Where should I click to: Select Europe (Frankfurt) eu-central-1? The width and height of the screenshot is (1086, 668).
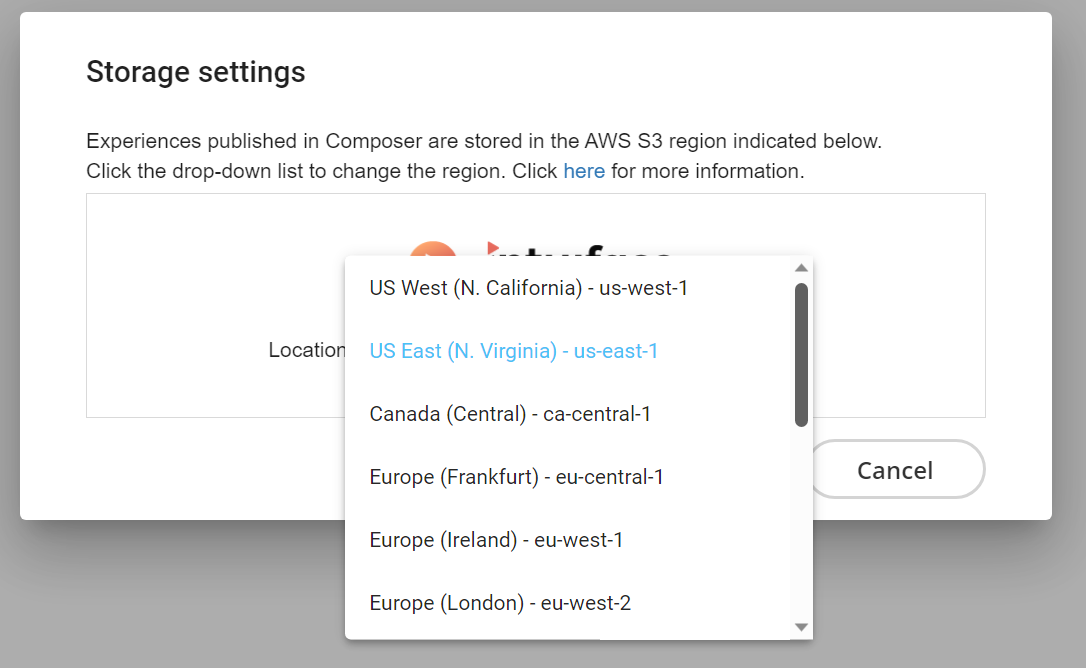click(567, 477)
